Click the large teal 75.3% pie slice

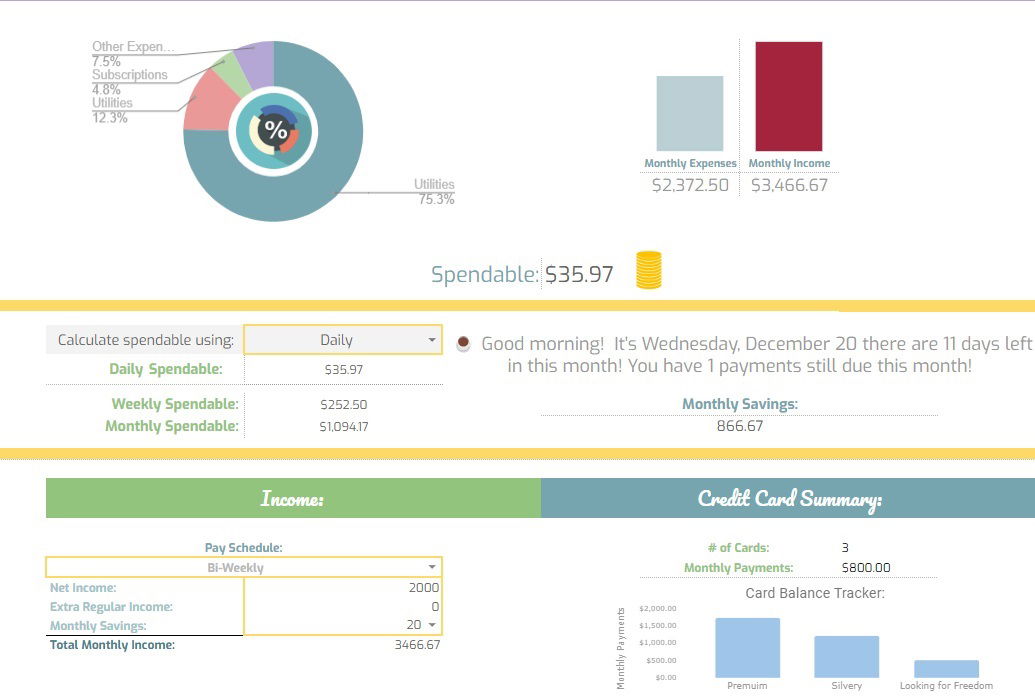(310, 178)
